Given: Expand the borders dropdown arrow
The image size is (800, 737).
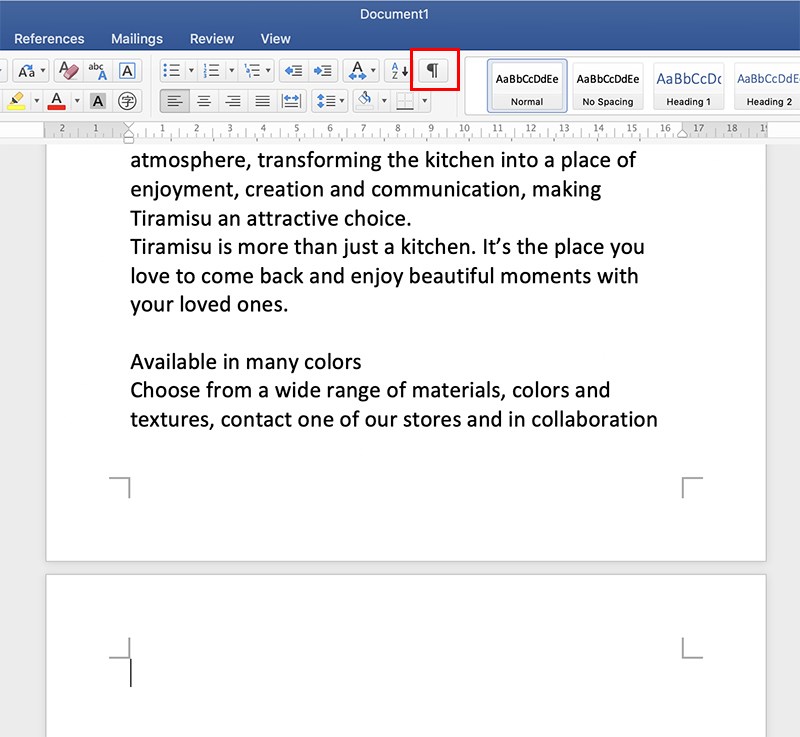Looking at the screenshot, I should click(x=424, y=100).
